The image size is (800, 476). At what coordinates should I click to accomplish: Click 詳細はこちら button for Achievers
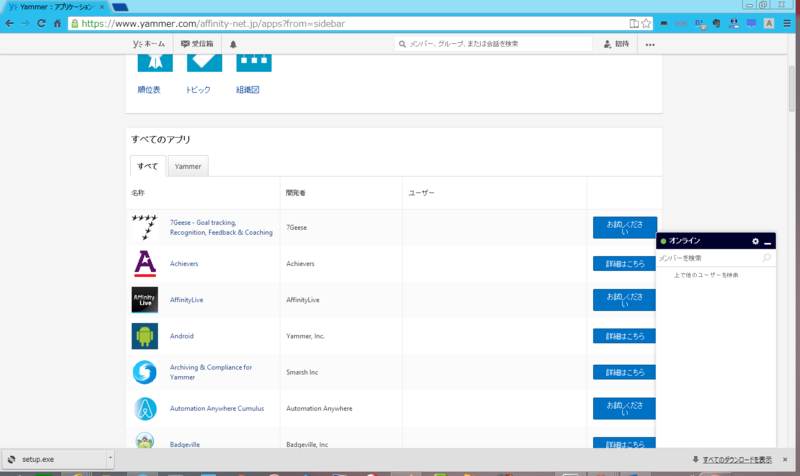[624, 264]
